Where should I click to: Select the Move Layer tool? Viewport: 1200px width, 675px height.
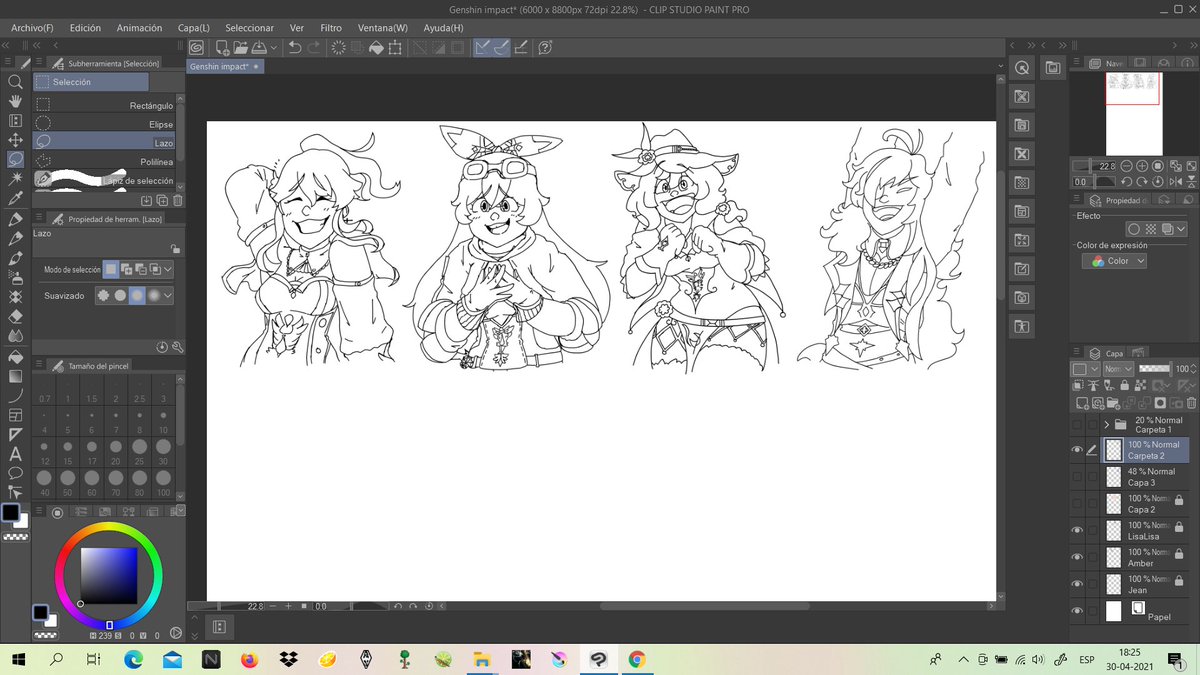click(x=15, y=140)
